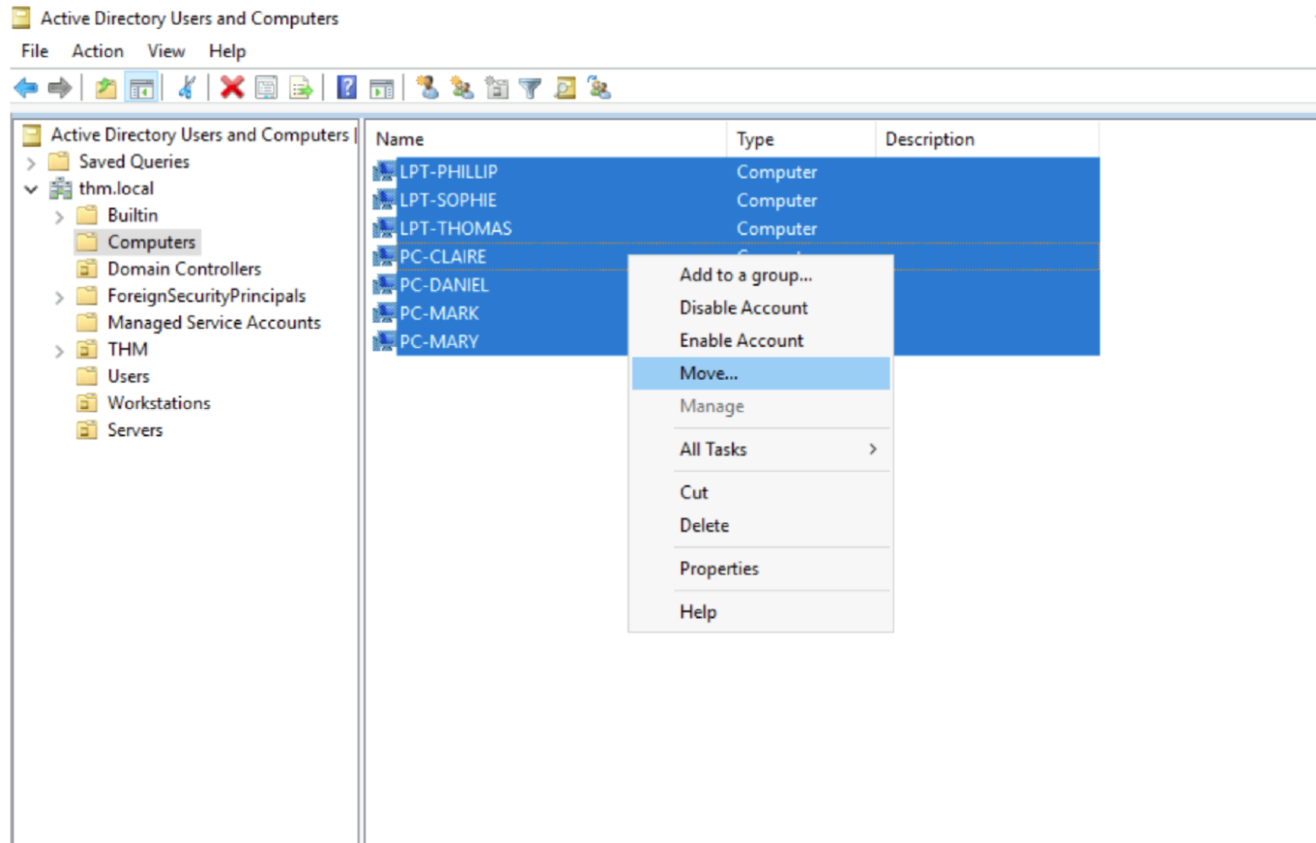1316x843 pixels.
Task: Click the LPT-THOMAS computer name
Action: (x=455, y=228)
